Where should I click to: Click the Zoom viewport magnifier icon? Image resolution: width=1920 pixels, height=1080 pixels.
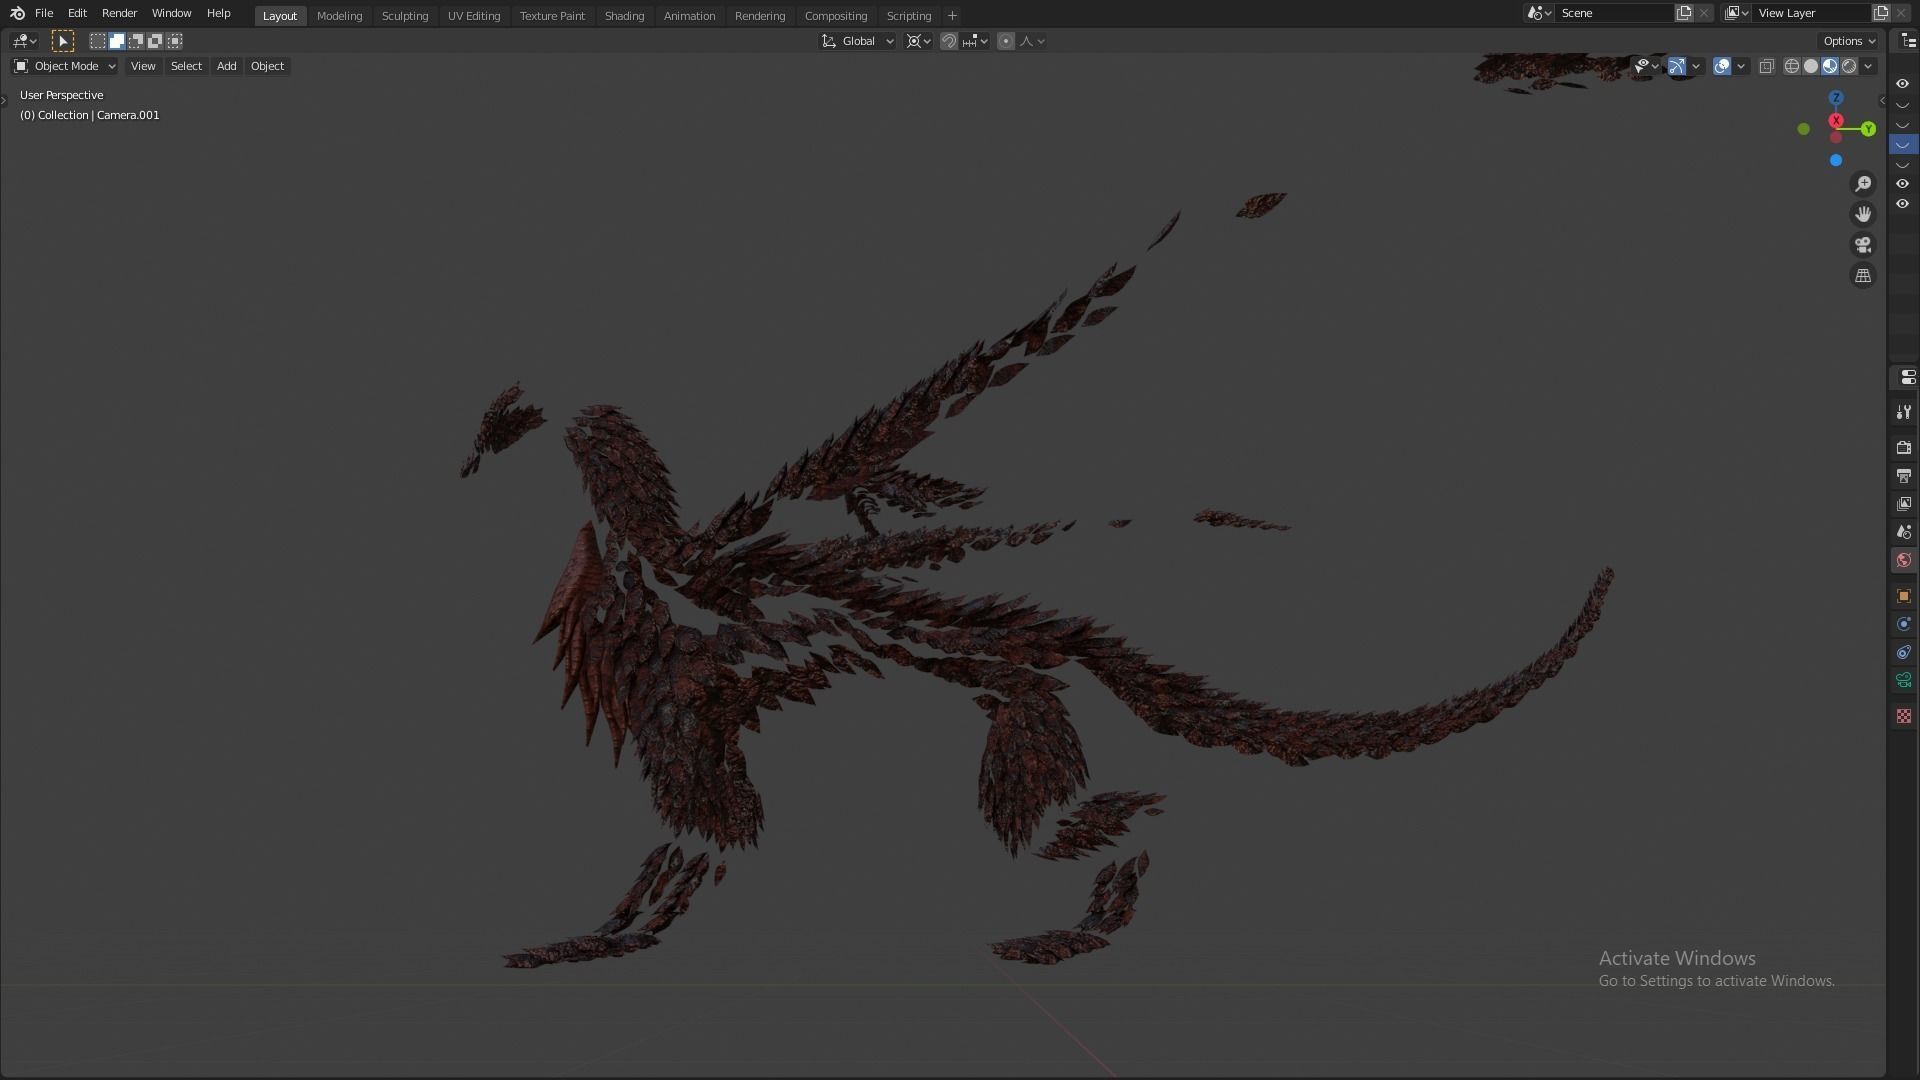pos(1863,184)
